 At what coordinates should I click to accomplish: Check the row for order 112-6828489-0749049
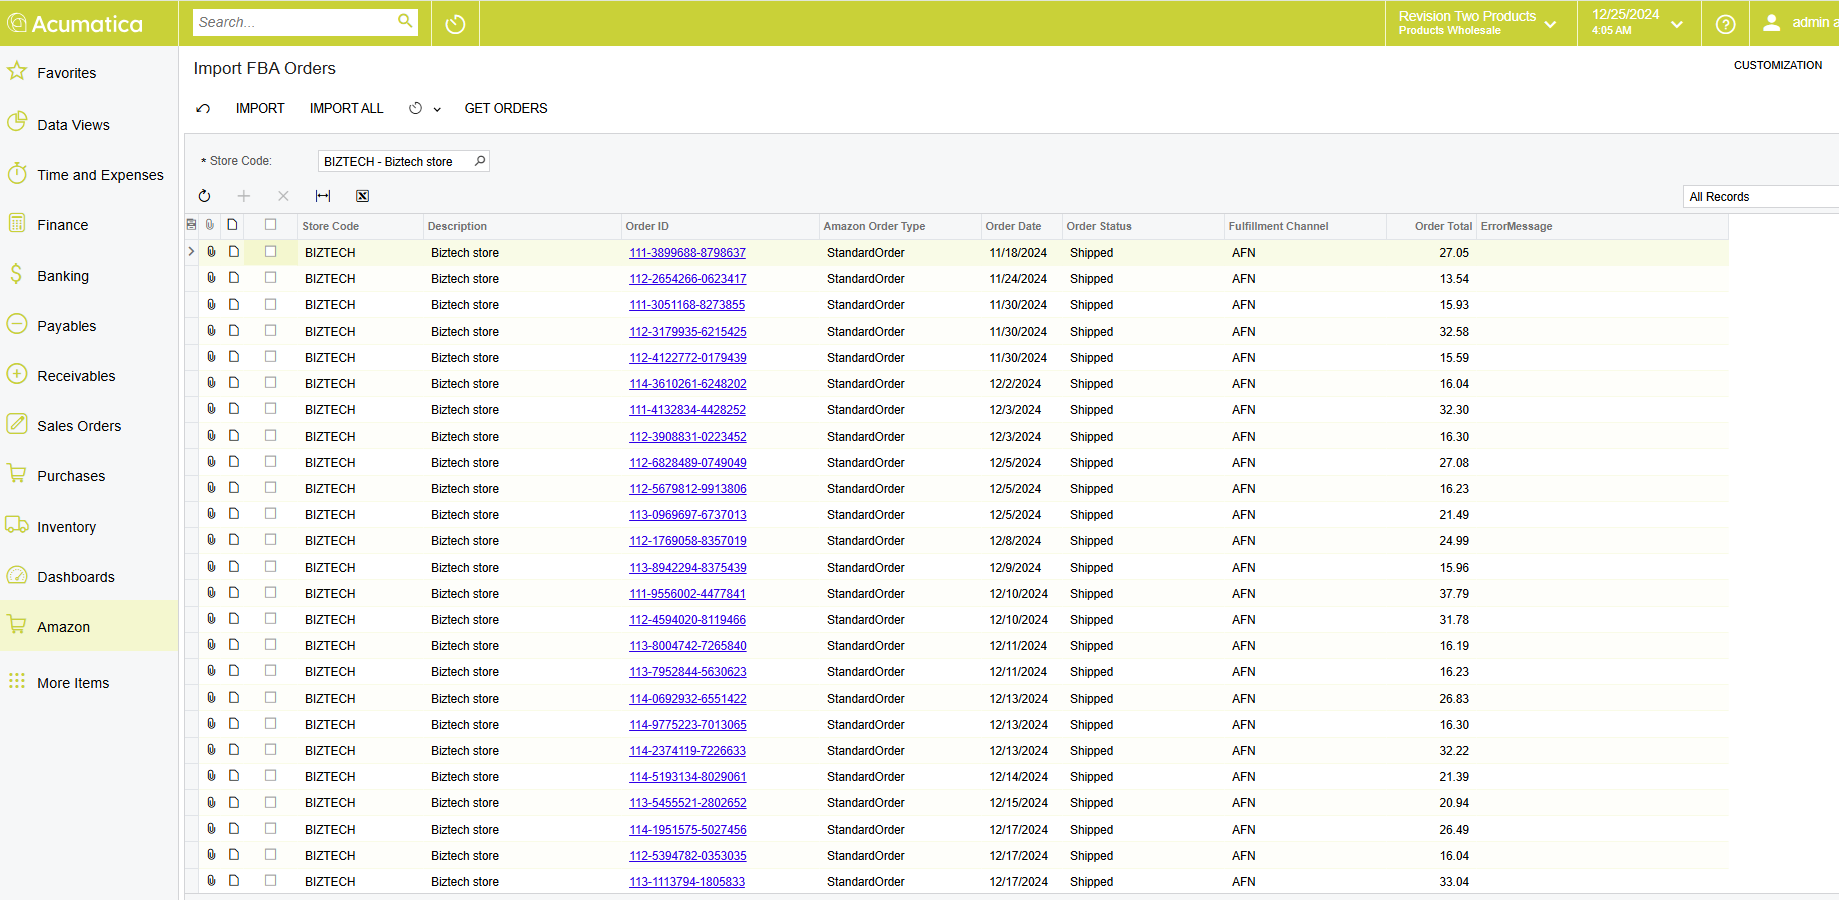pos(270,462)
